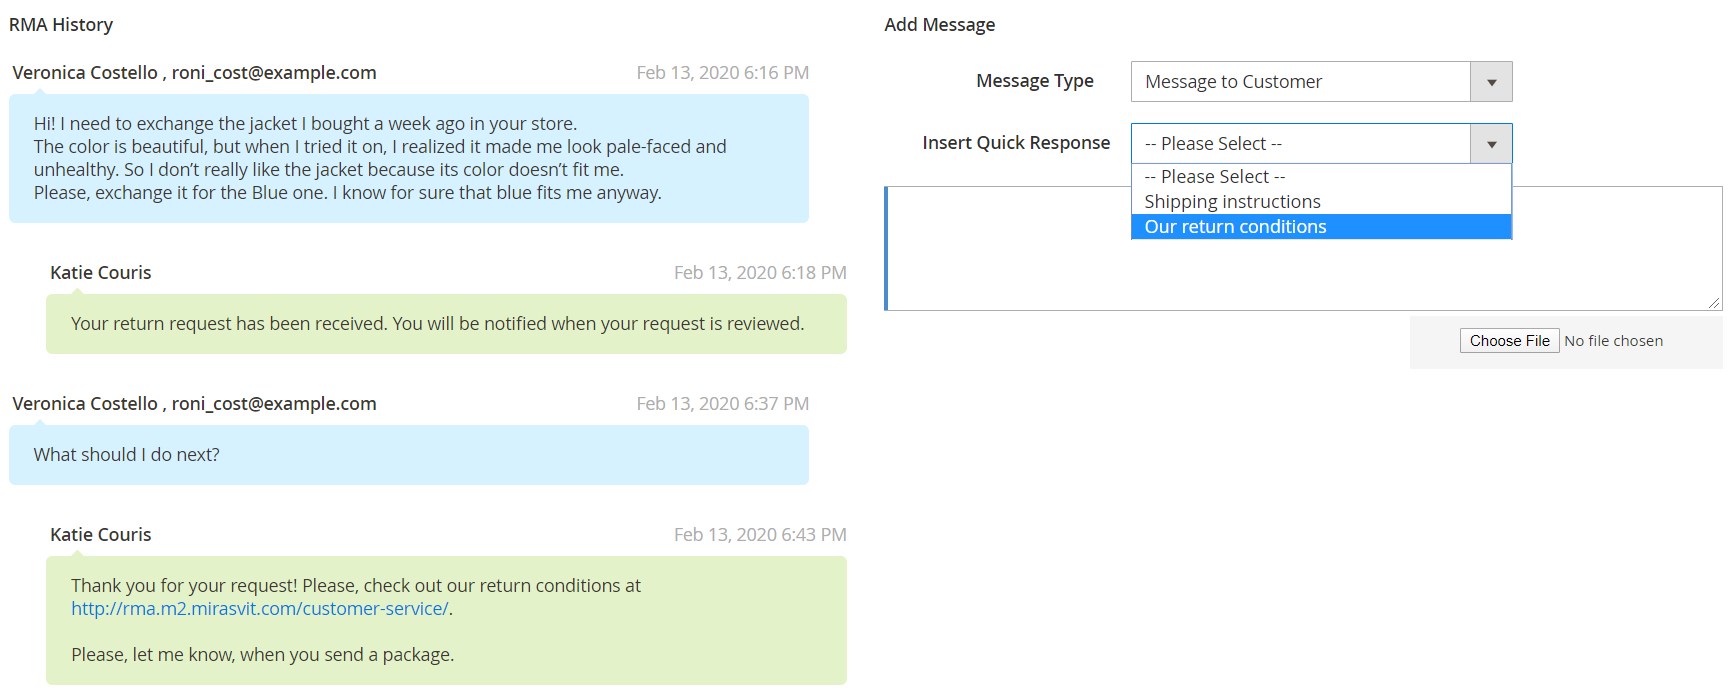Click inside the message text area
The image size is (1734, 694).
click(1303, 248)
